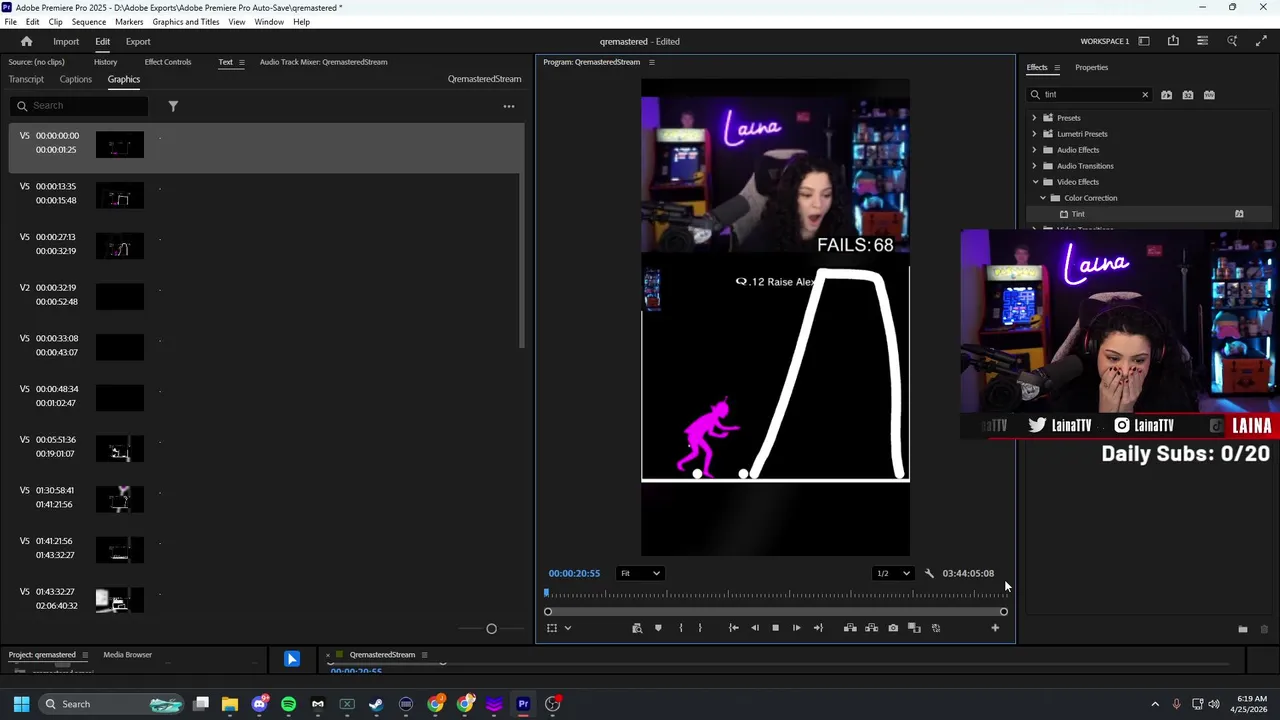Switch to the Captions tab
The height and width of the screenshot is (720, 1280).
[75, 79]
